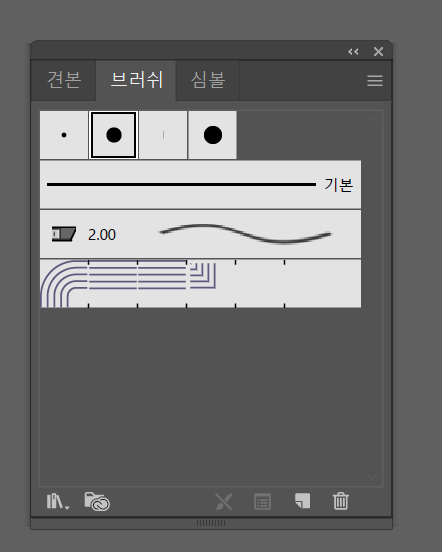The width and height of the screenshot is (442, 552).
Task: Open the panel hamburger menu
Action: tap(375, 81)
